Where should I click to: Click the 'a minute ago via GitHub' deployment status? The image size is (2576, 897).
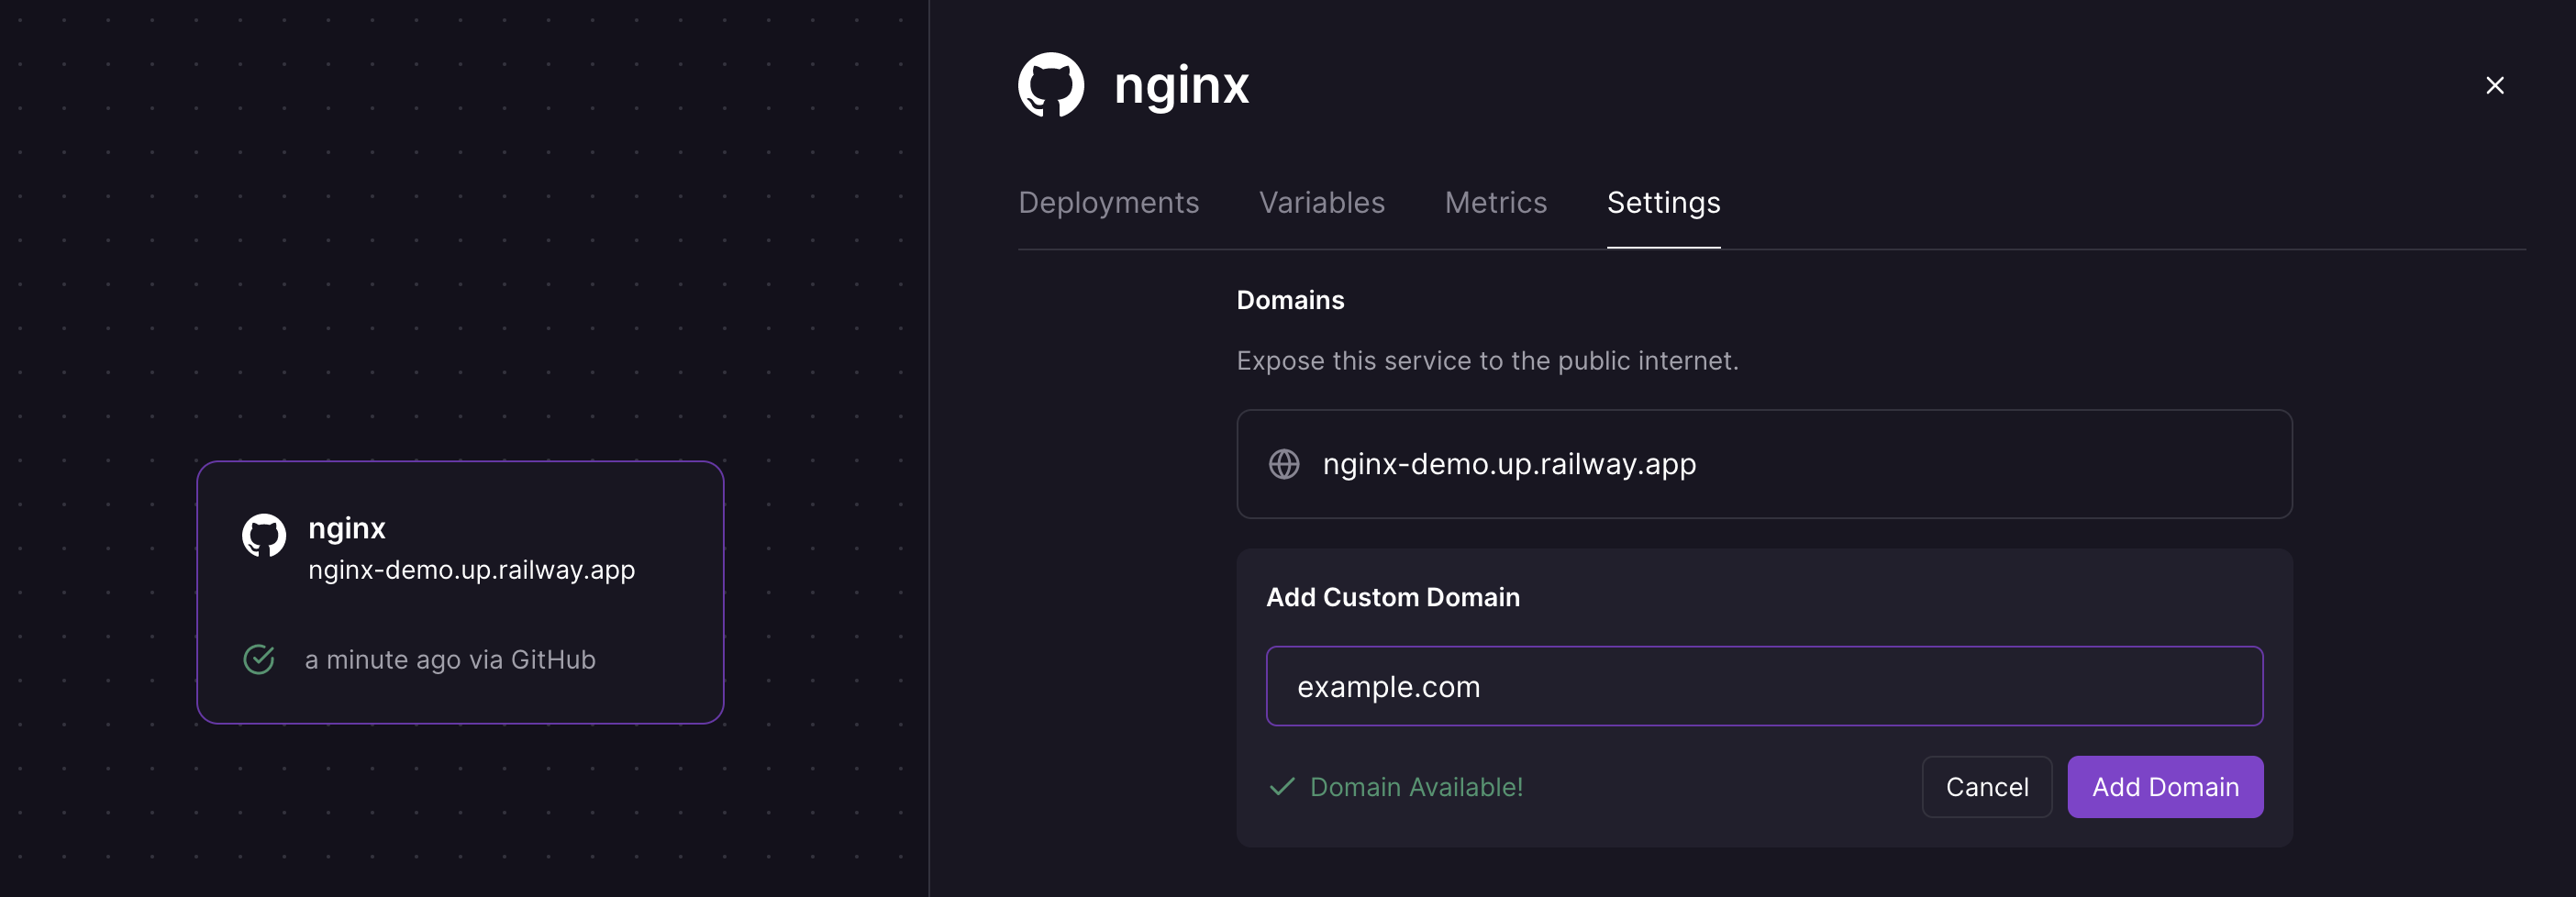pyautogui.click(x=450, y=659)
